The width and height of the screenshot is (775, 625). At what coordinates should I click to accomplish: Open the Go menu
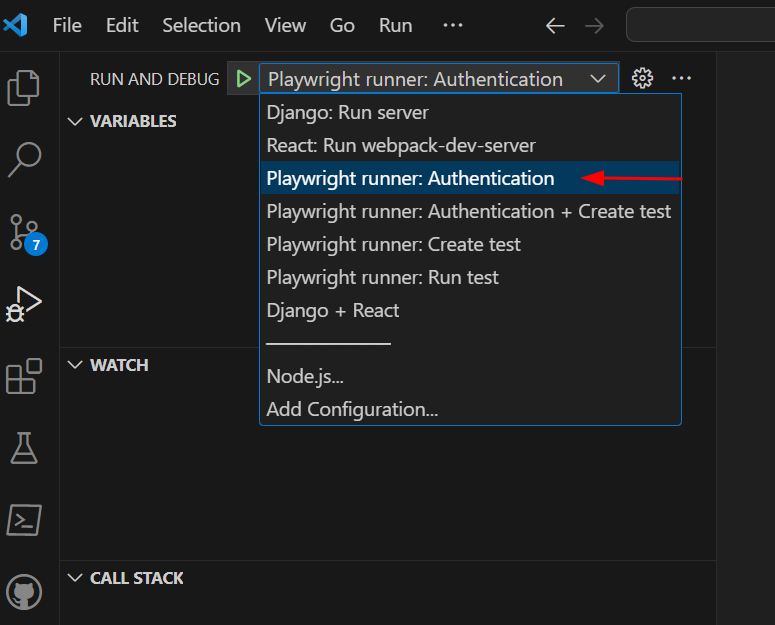click(x=342, y=25)
